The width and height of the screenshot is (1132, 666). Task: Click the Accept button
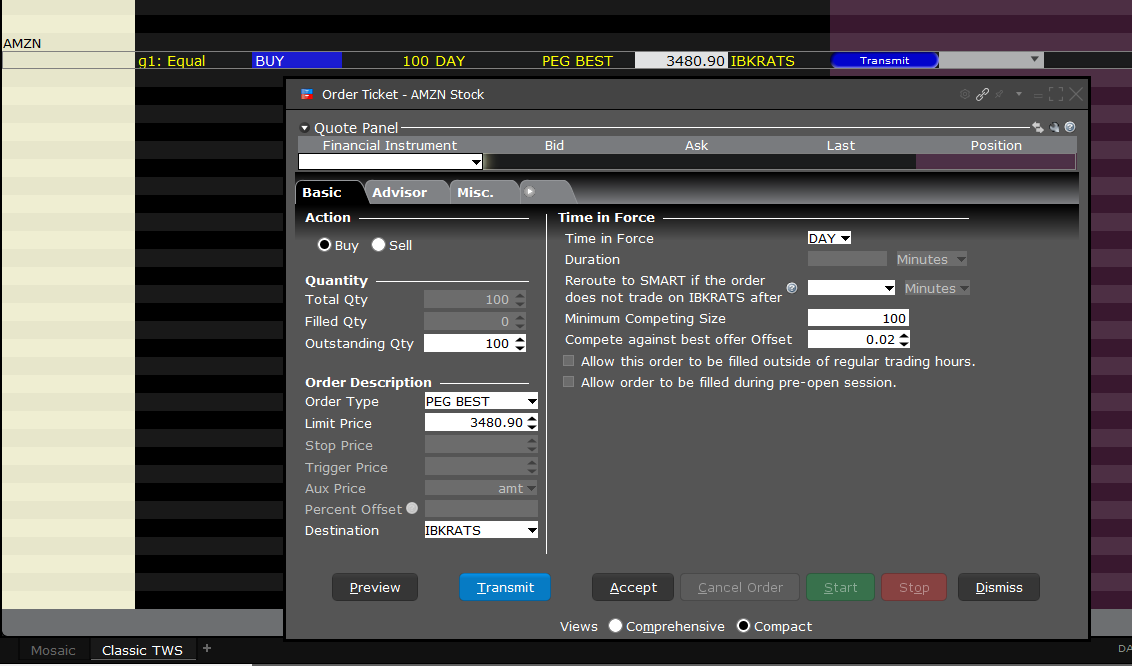point(633,587)
